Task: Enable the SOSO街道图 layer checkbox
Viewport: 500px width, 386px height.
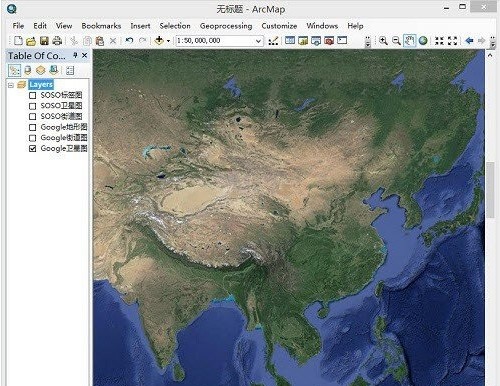Action: [33, 117]
